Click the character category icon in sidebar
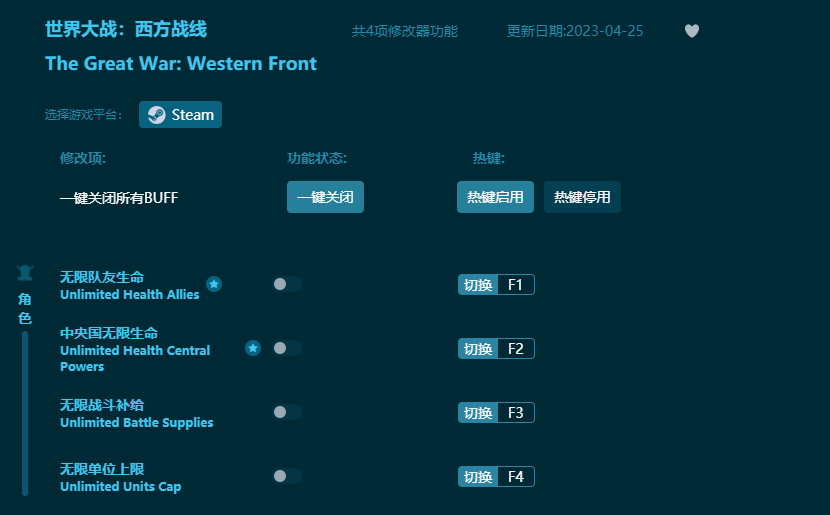This screenshot has width=830, height=515. coord(25,273)
